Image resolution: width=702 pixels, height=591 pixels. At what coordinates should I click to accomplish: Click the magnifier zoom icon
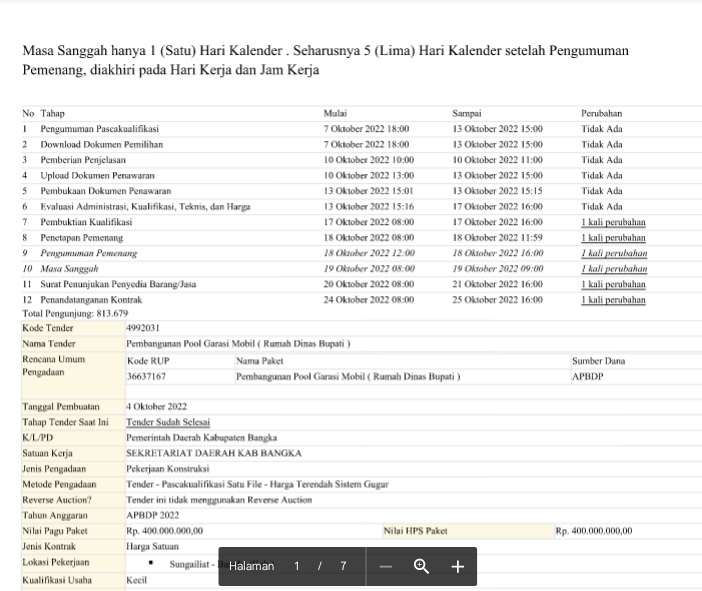point(421,566)
